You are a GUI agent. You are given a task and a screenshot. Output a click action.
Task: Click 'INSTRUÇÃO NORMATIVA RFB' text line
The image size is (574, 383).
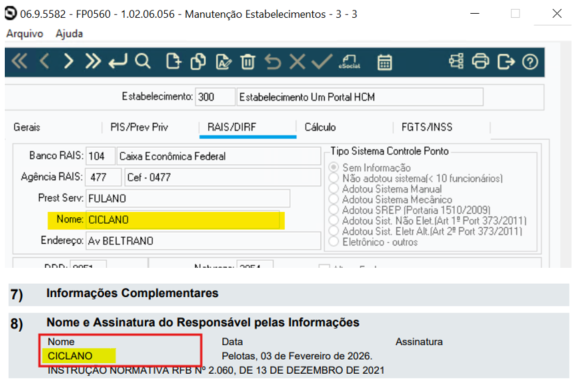216,371
